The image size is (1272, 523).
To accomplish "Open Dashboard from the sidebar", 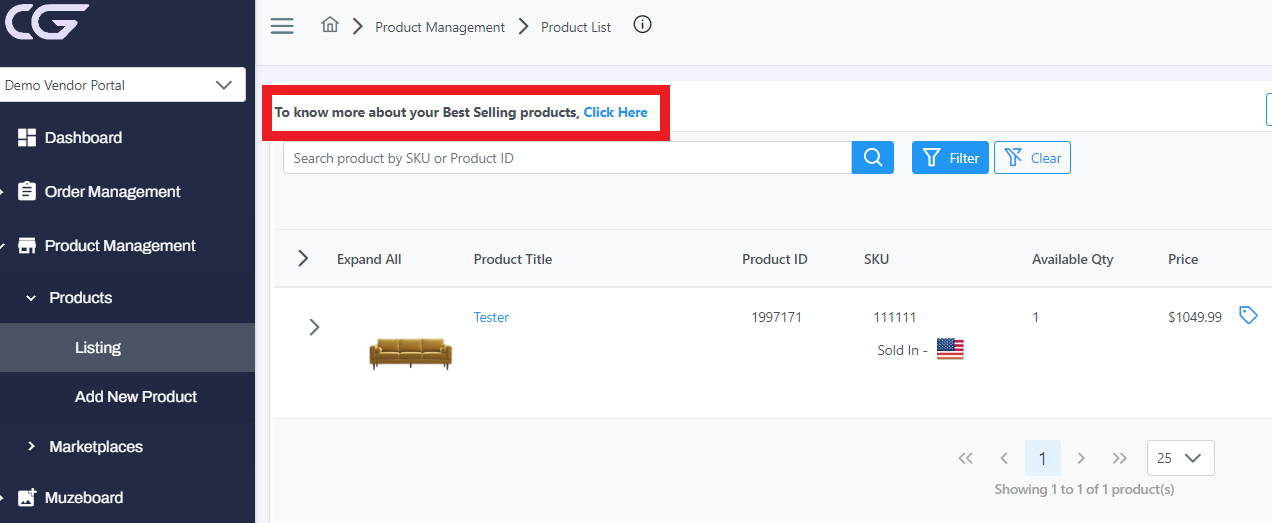I will coord(83,138).
